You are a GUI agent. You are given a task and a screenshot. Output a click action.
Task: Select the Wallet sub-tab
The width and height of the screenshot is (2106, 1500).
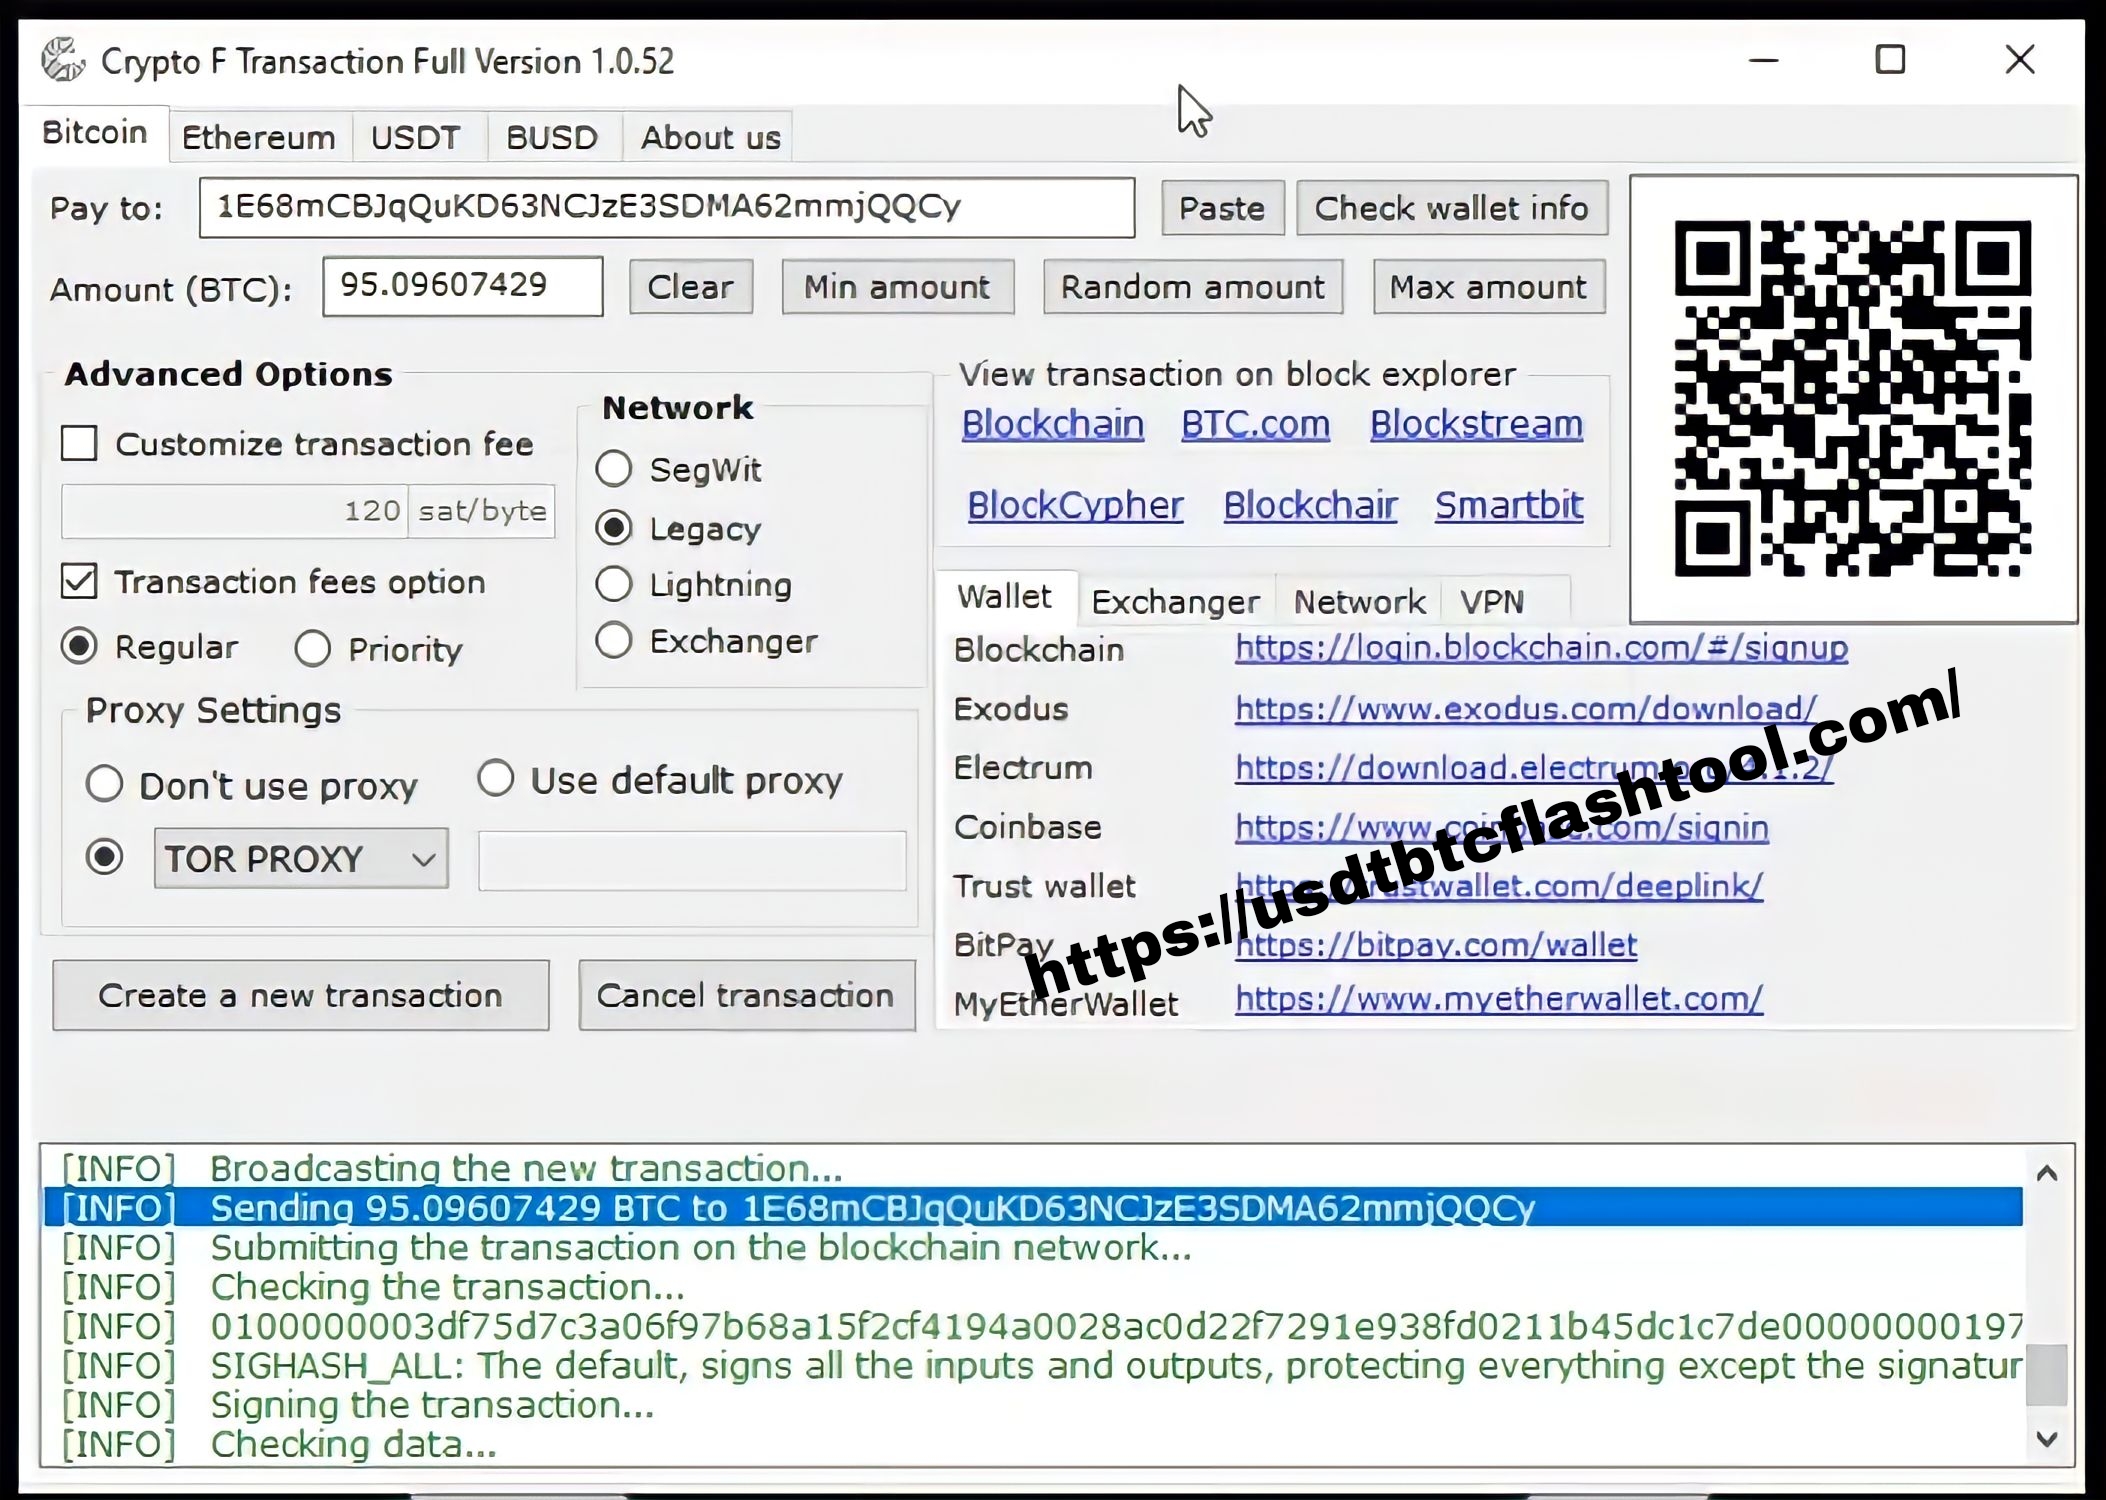(1004, 597)
